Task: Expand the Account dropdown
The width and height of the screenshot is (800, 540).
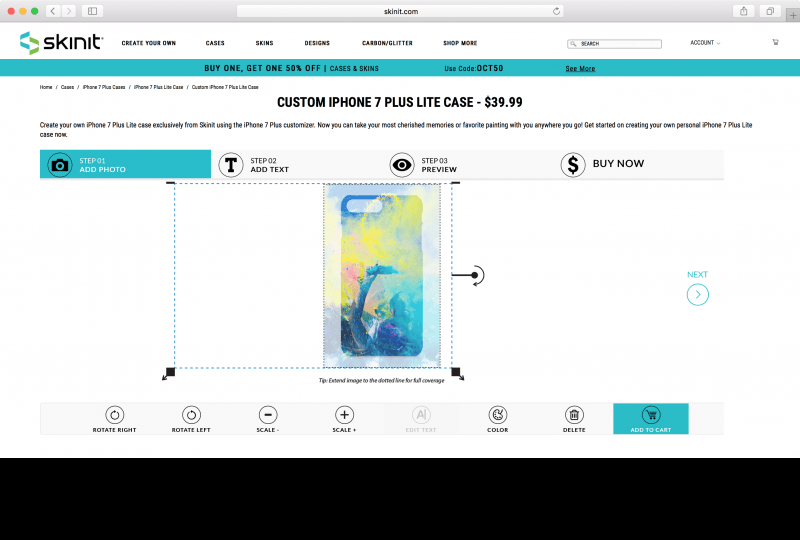Action: tap(705, 43)
